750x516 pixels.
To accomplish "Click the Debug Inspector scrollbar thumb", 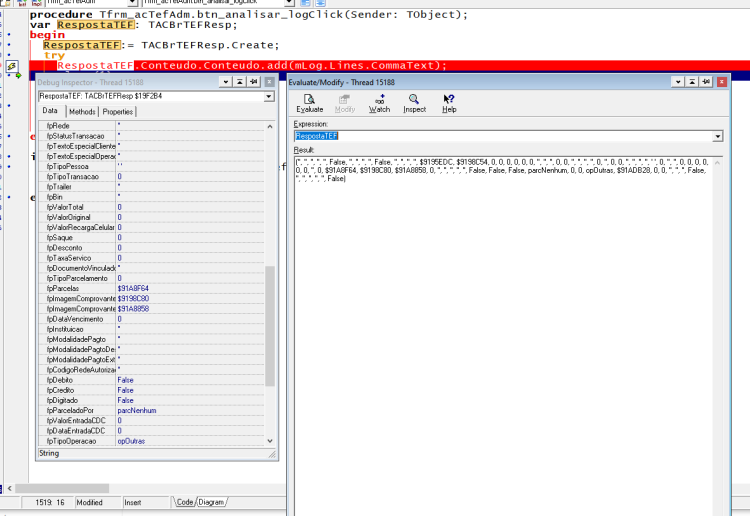I will click(270, 326).
